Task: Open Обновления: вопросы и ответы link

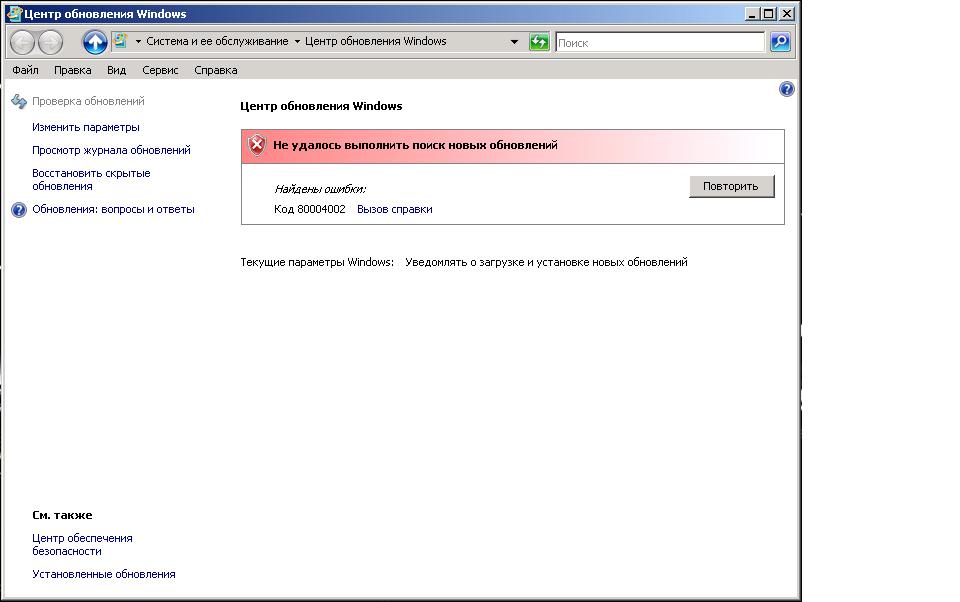Action: 113,209
